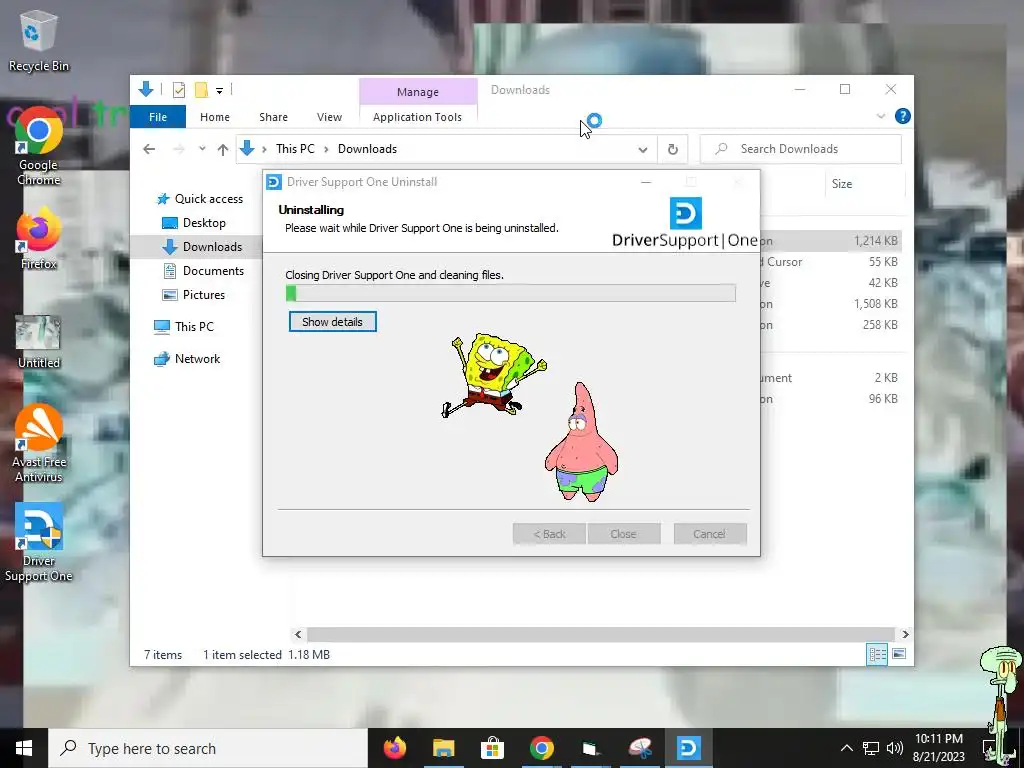Screen dimensions: 1024x768
Task: Open the recent locations dropdown arrow
Action: [202, 149]
